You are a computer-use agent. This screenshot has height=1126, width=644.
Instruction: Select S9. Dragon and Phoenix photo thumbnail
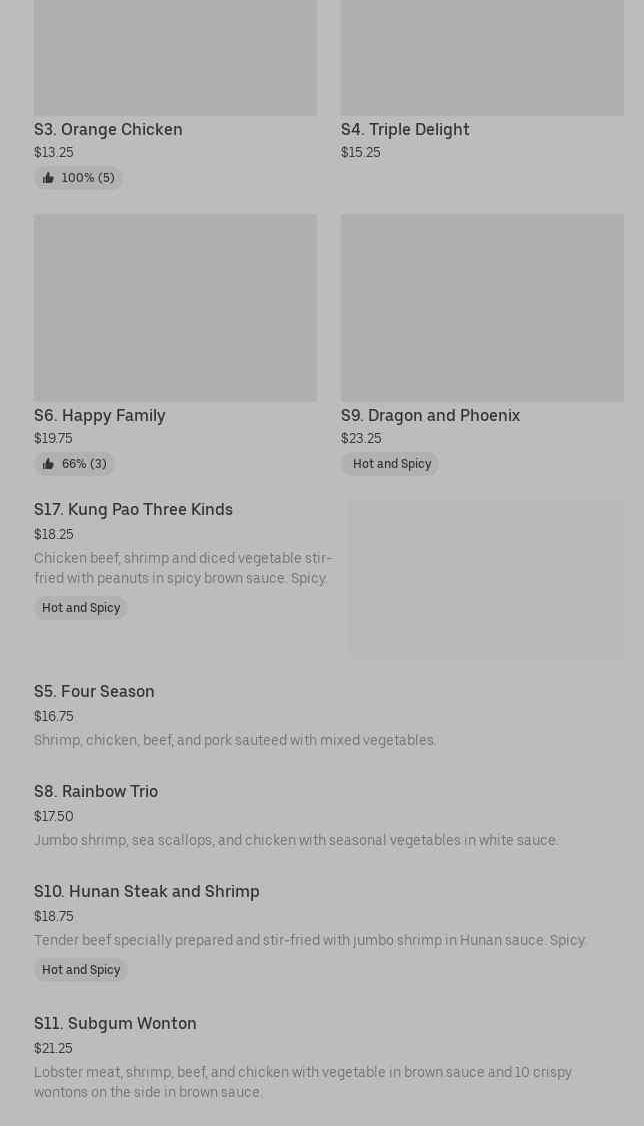[482, 307]
